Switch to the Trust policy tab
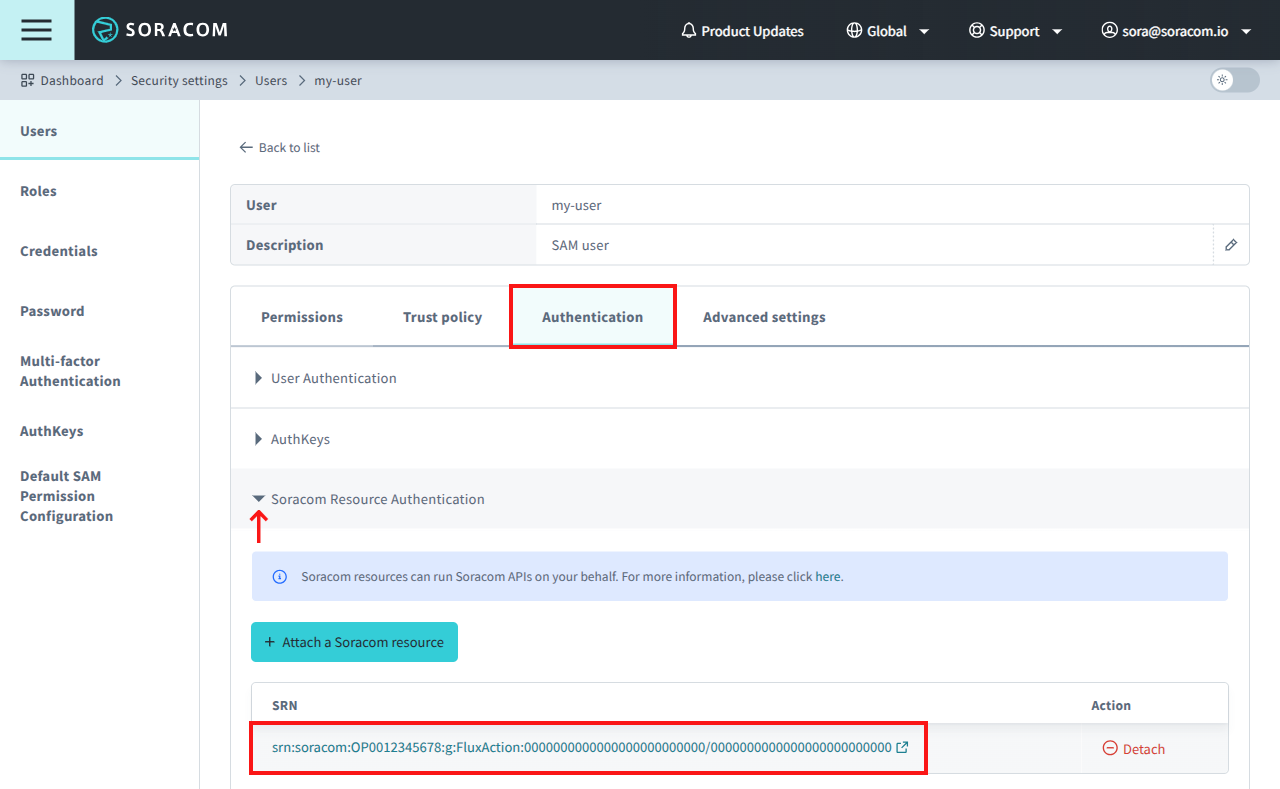The width and height of the screenshot is (1280, 789). [x=442, y=316]
